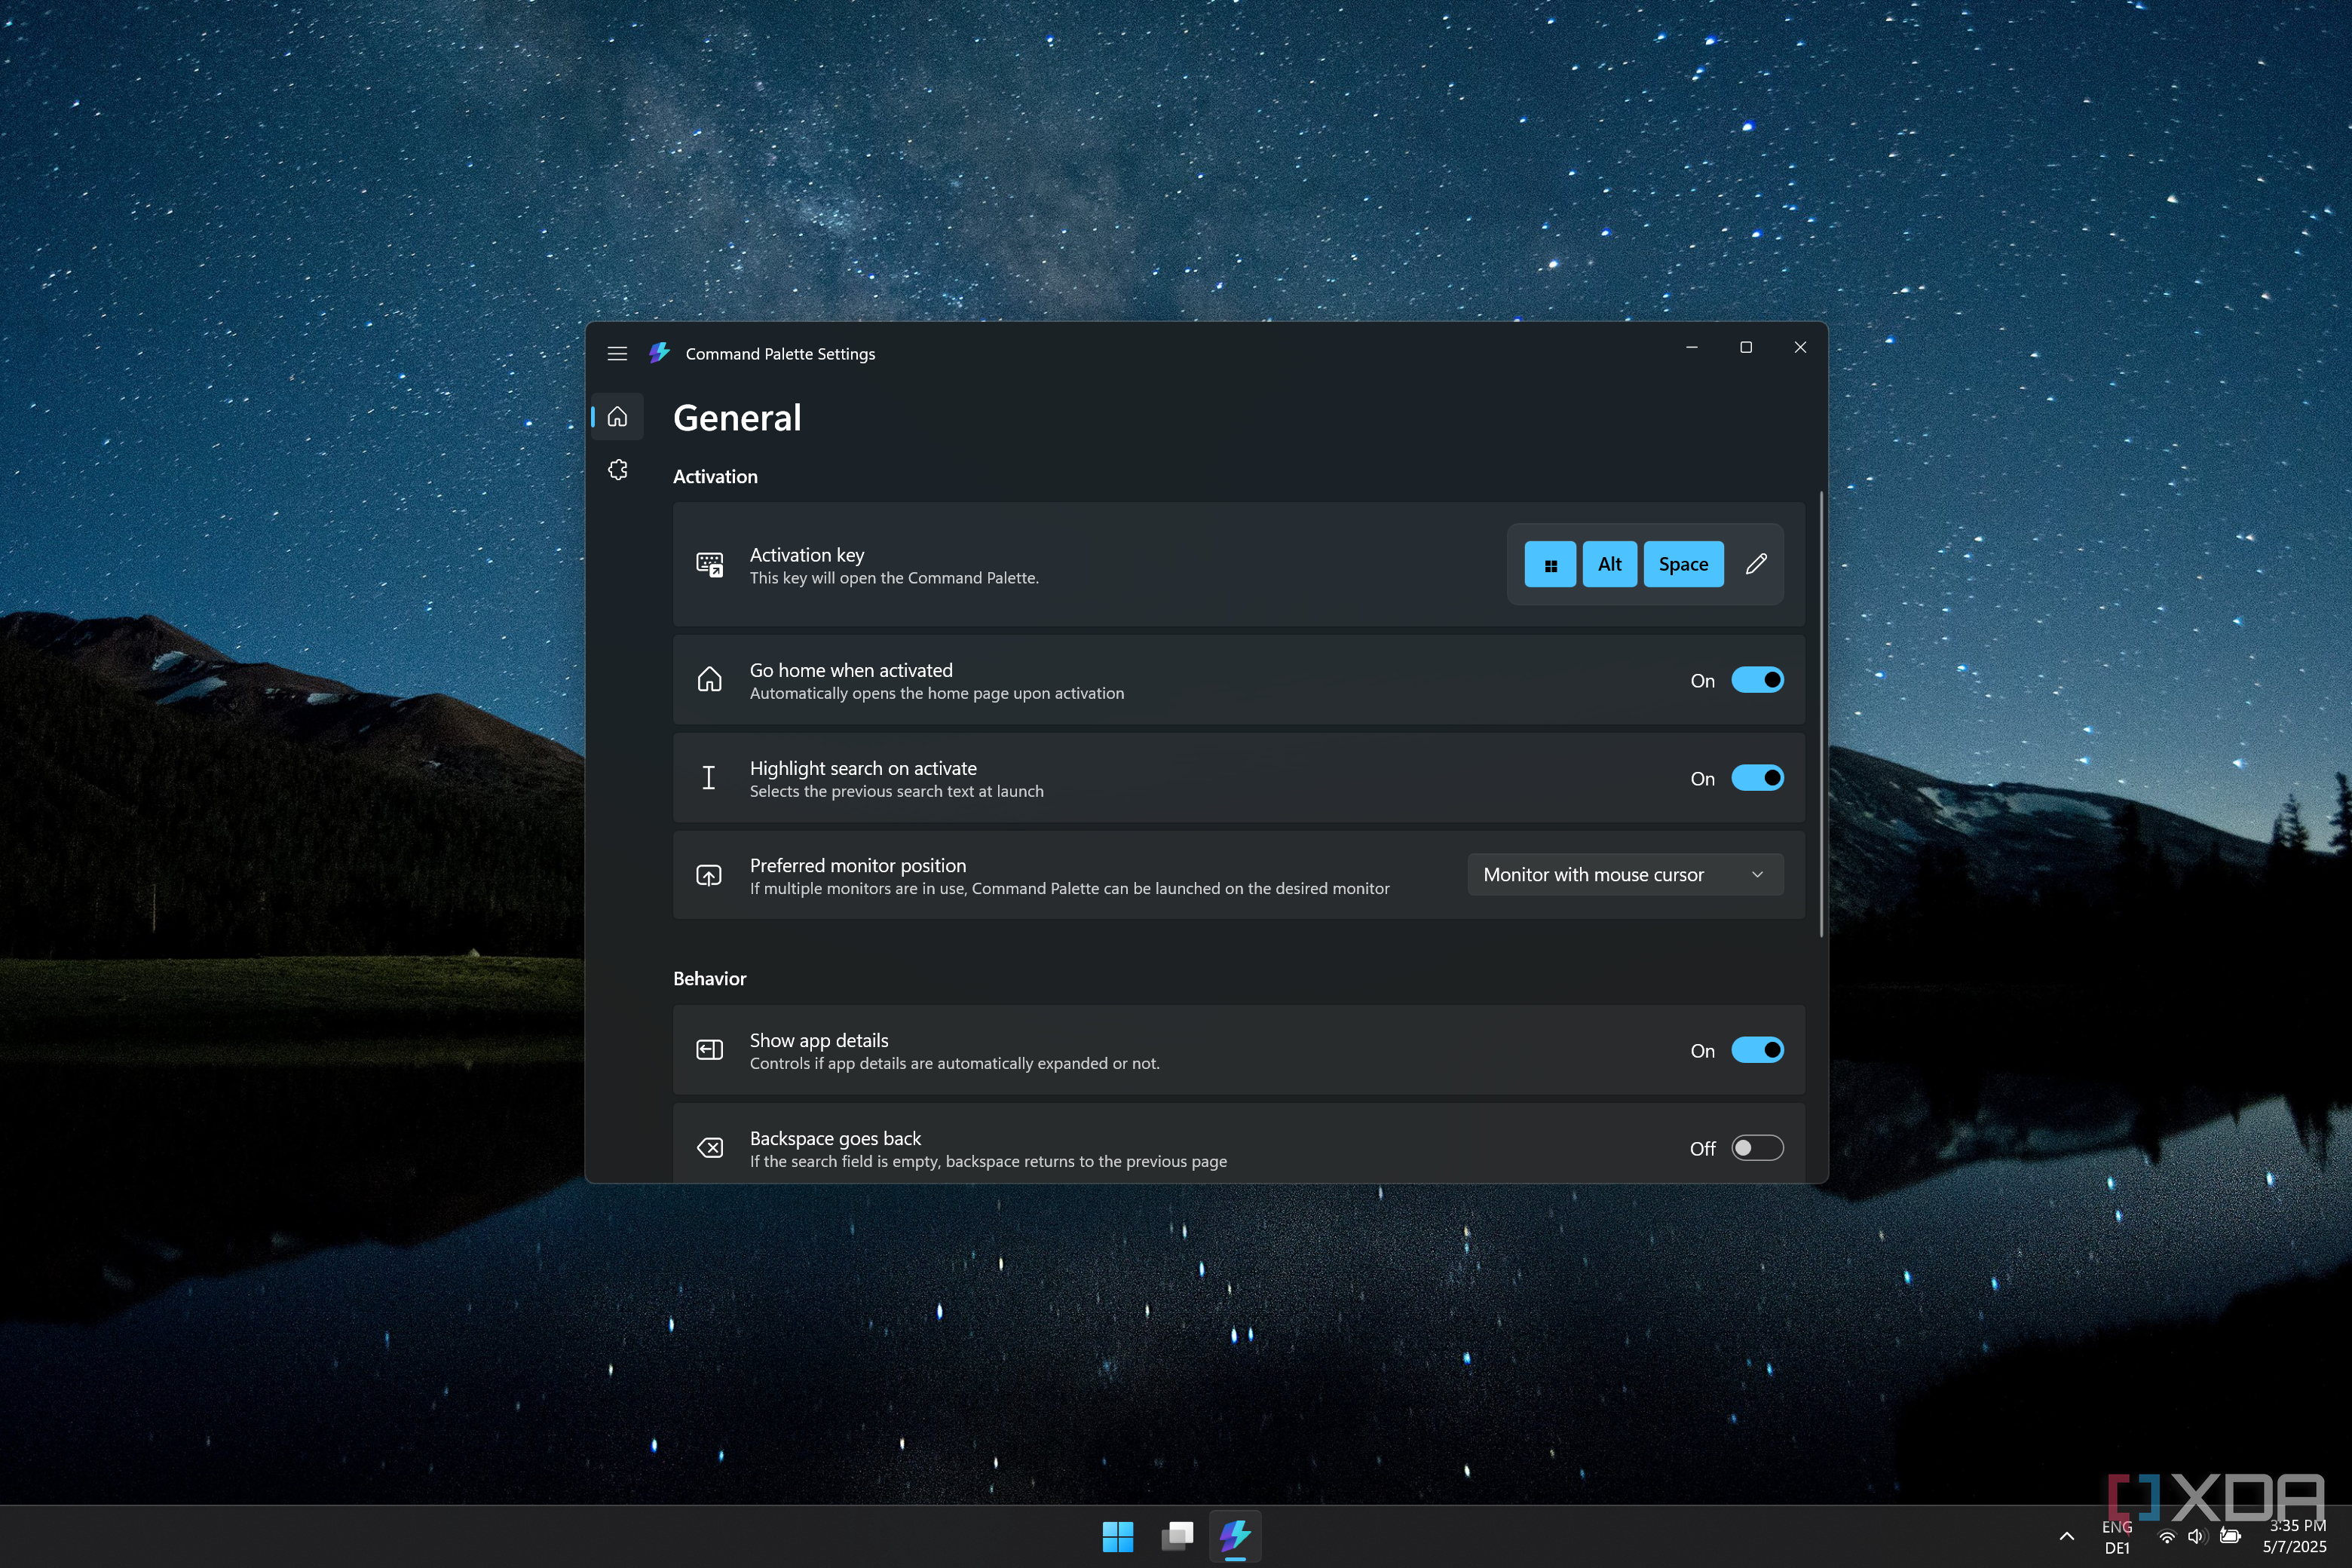
Task: Open the Extensions puzzle-piece sidebar icon
Action: point(617,470)
